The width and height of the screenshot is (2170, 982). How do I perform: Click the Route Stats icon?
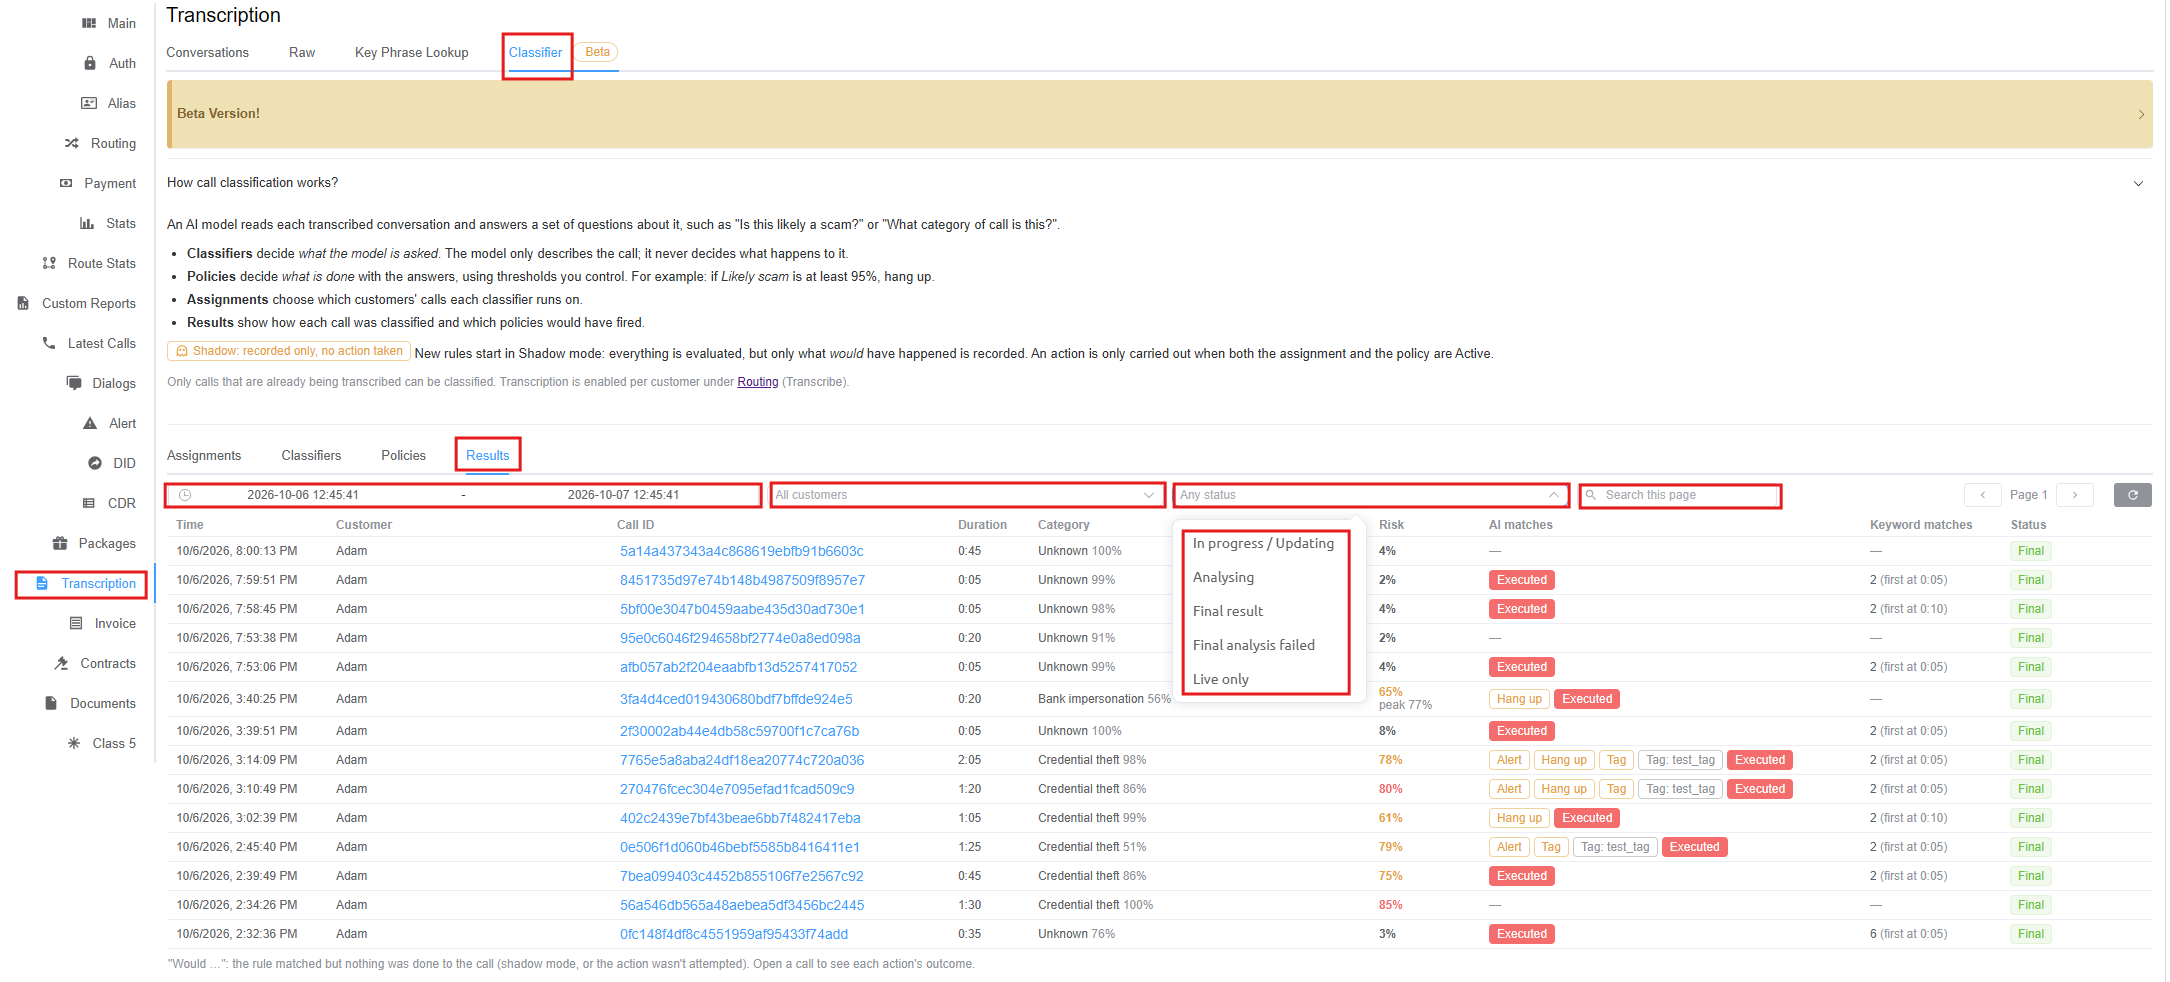click(49, 263)
